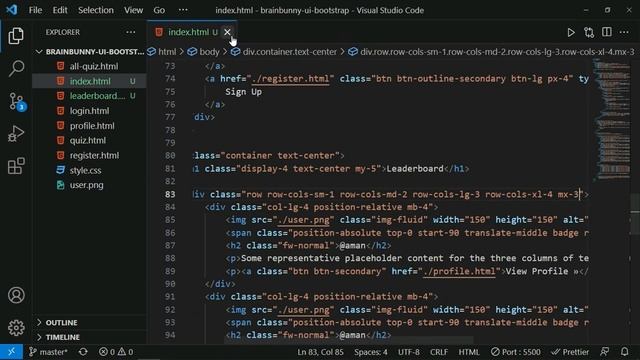This screenshot has height=360, width=640.
Task: Click Port : 5500 Live Server button
Action: (x=516, y=352)
